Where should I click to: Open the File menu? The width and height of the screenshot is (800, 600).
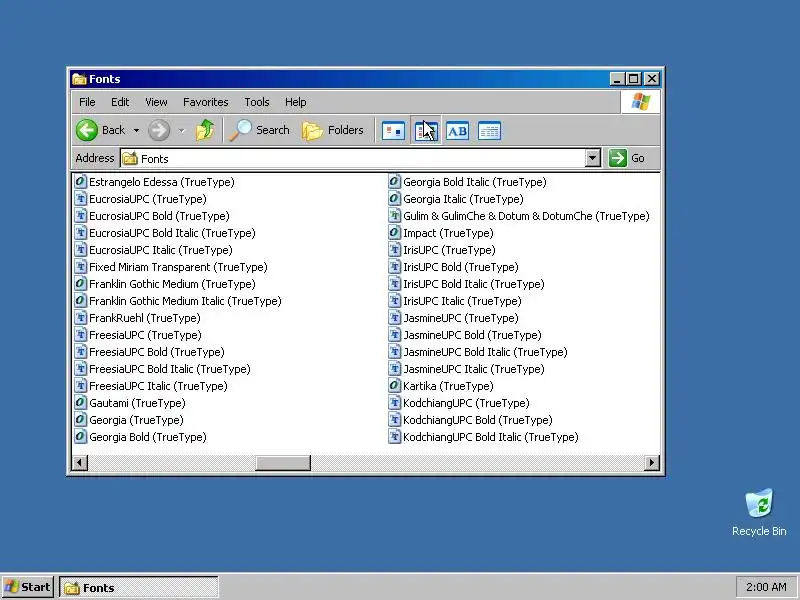(x=87, y=102)
